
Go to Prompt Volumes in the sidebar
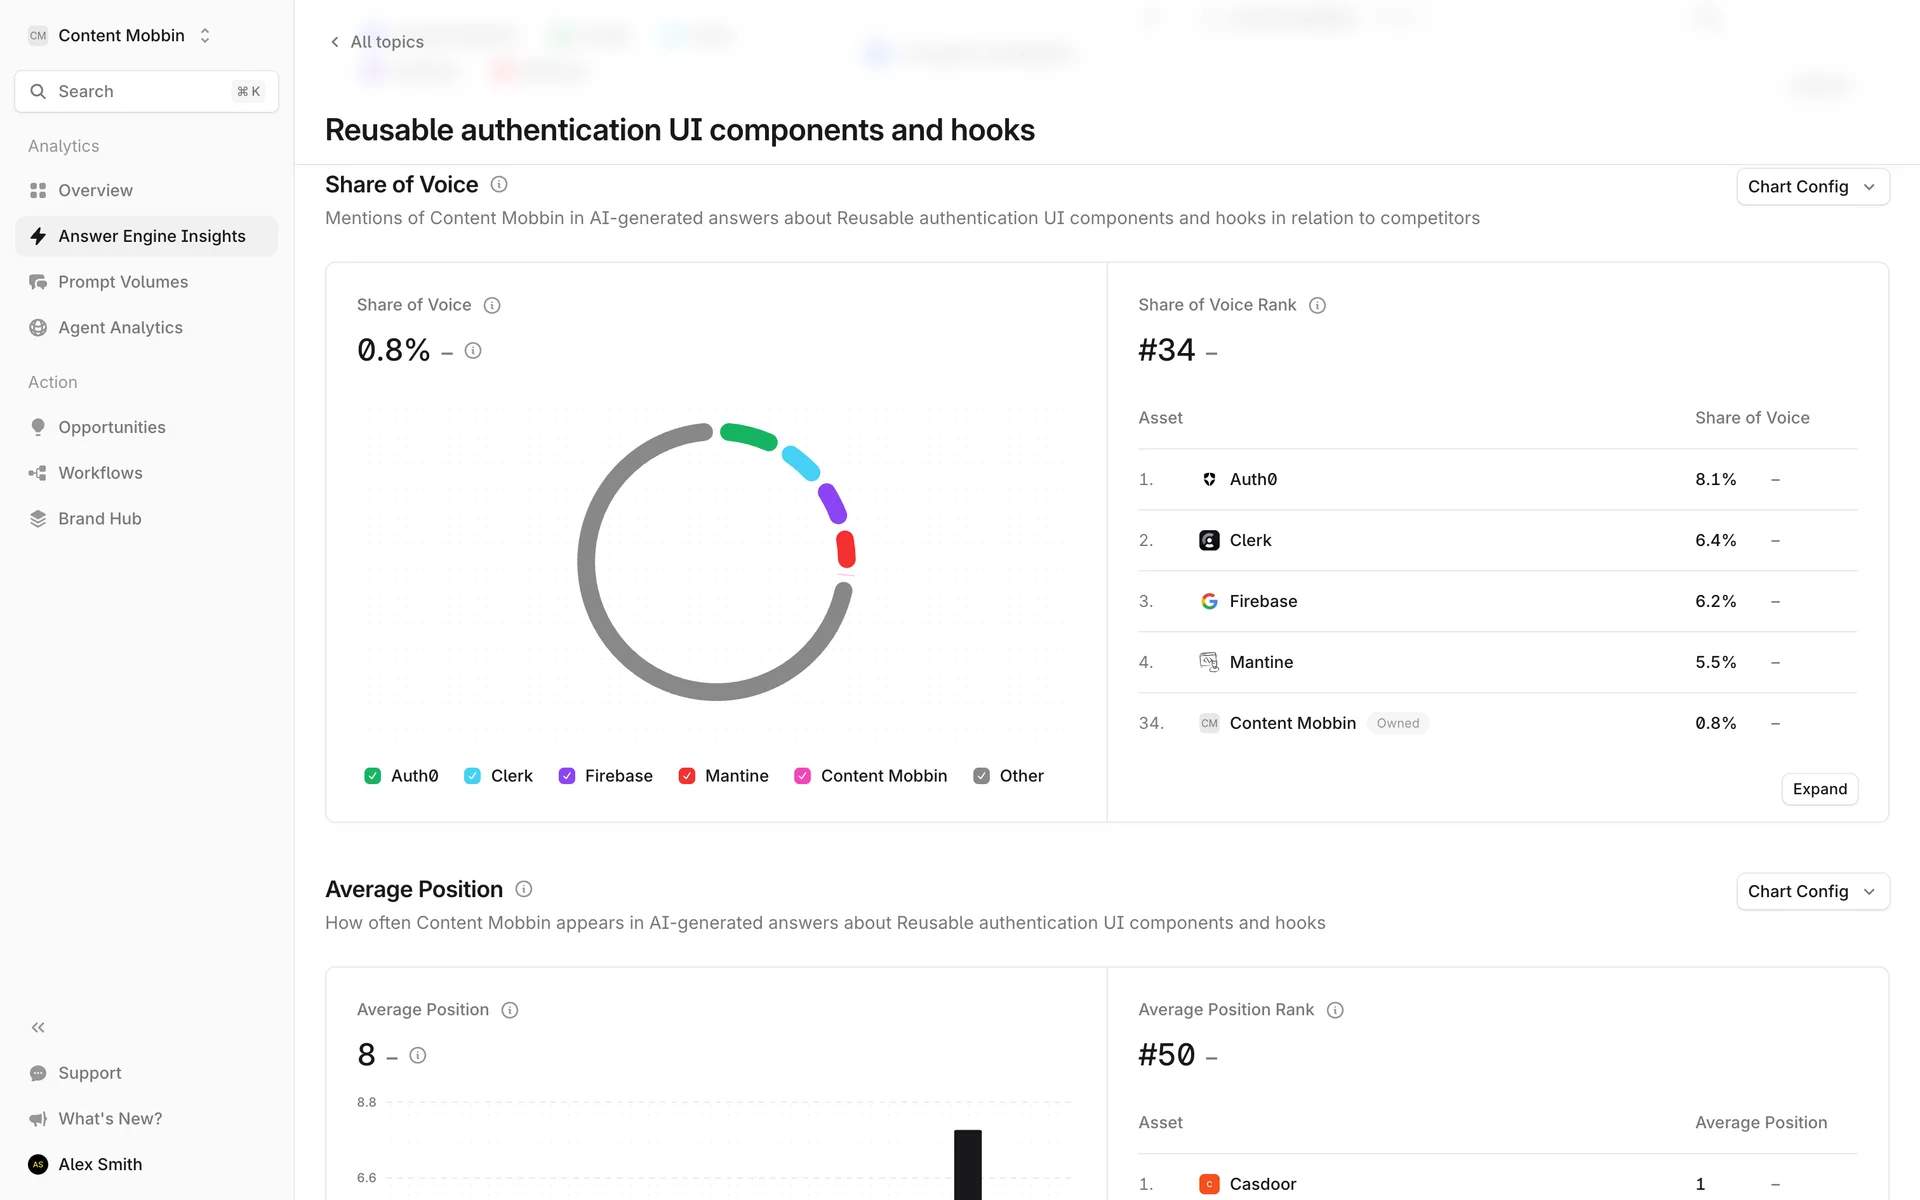coord(123,282)
